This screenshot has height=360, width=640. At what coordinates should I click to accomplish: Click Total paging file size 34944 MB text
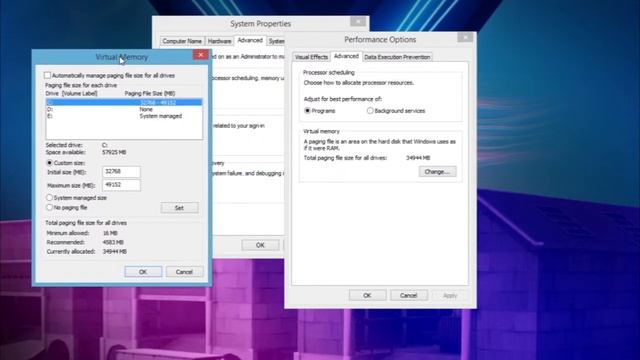(x=418, y=158)
